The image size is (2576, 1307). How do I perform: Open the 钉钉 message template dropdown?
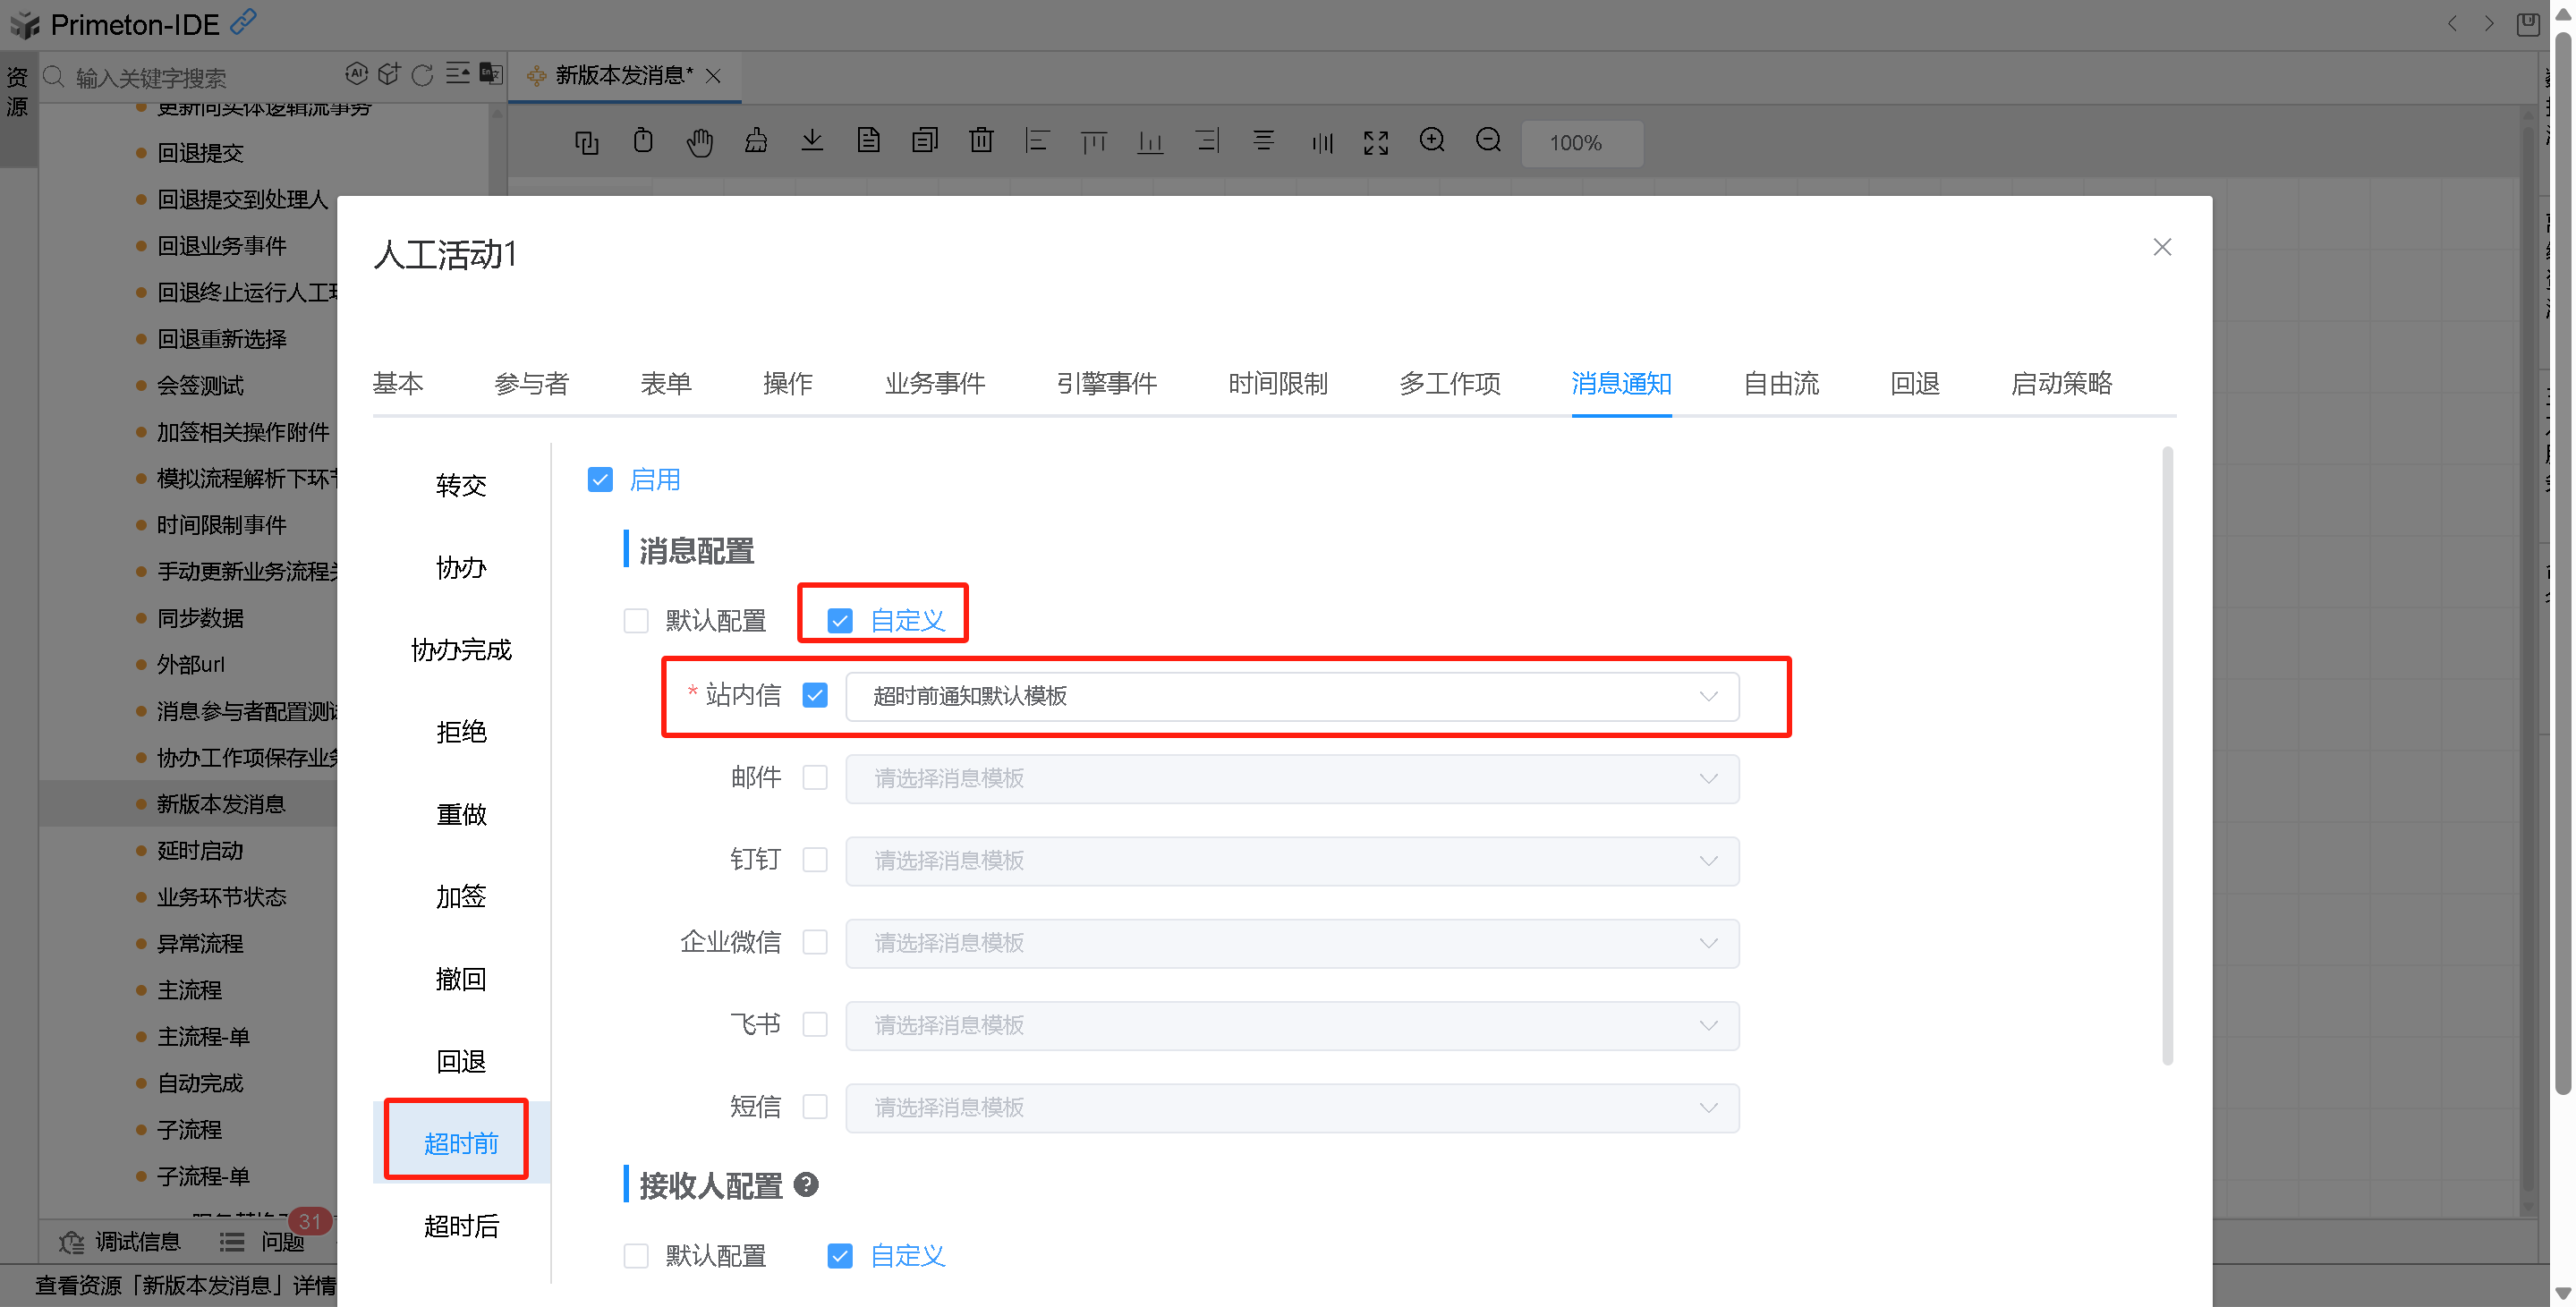coord(1291,861)
